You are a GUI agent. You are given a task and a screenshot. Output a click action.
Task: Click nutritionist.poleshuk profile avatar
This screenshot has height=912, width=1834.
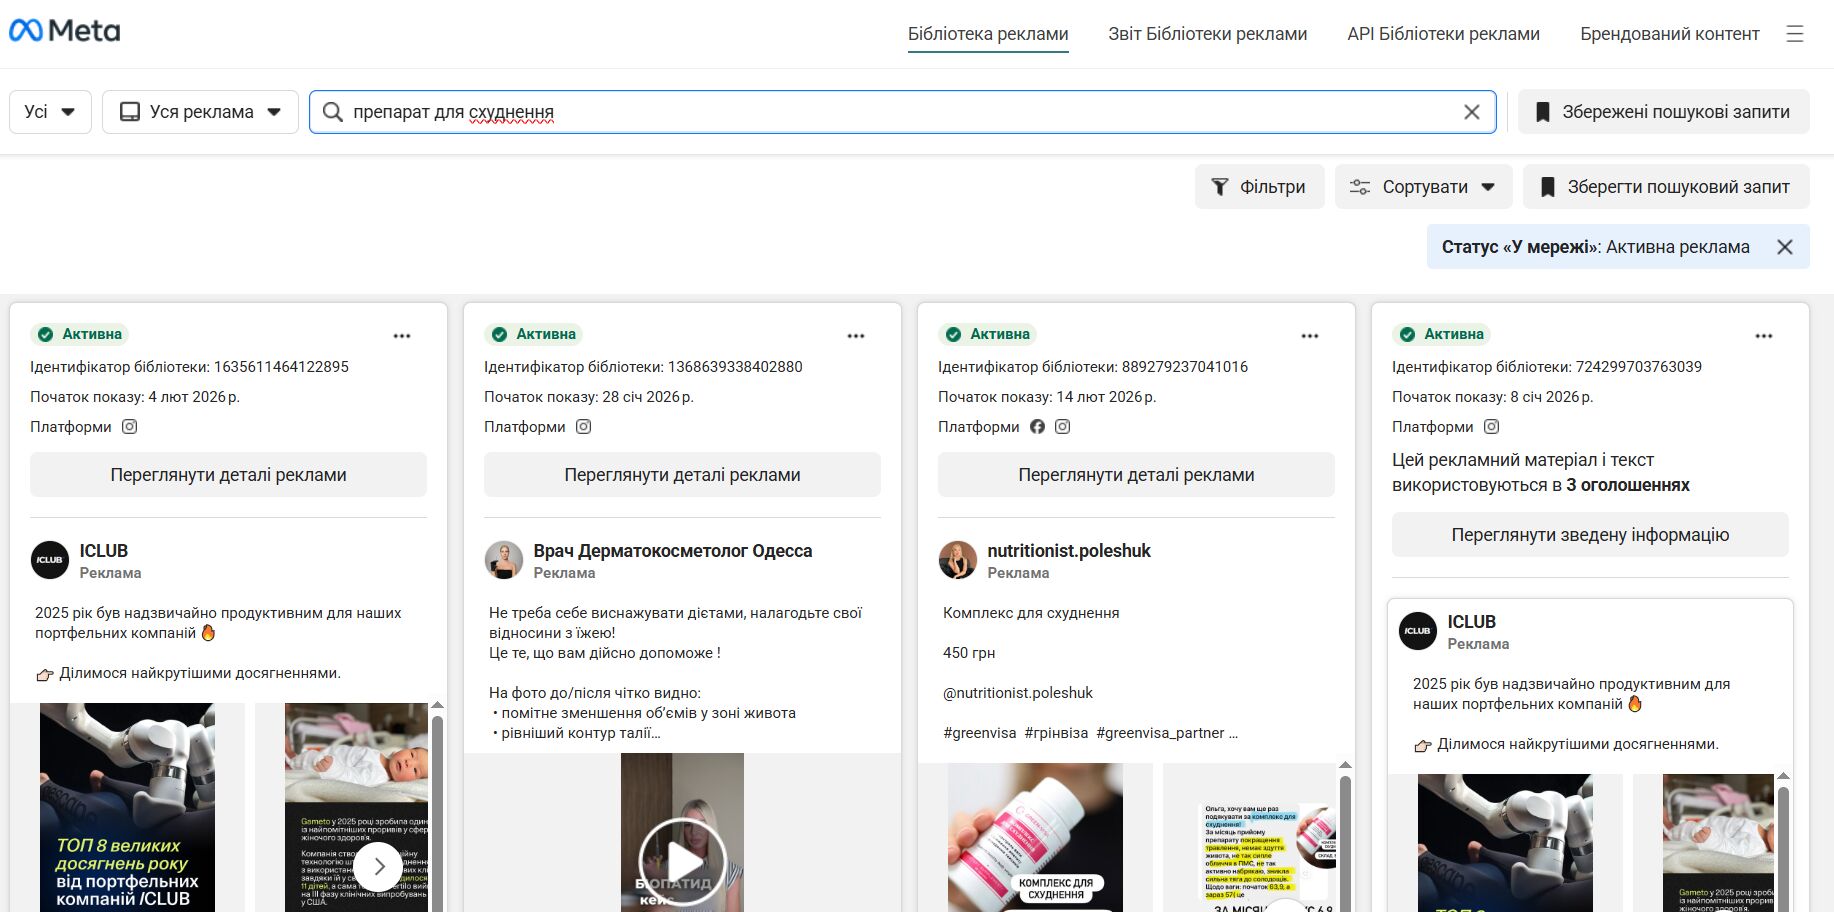[958, 560]
